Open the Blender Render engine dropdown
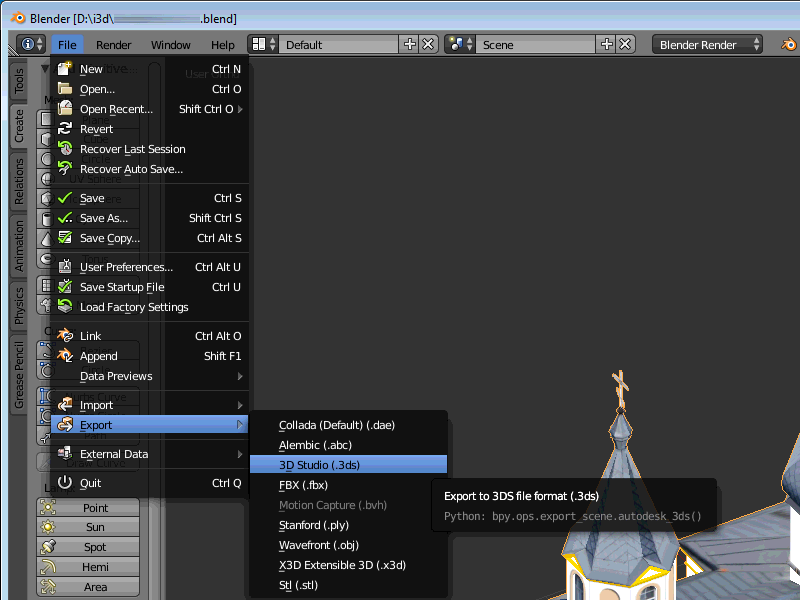 (x=707, y=45)
